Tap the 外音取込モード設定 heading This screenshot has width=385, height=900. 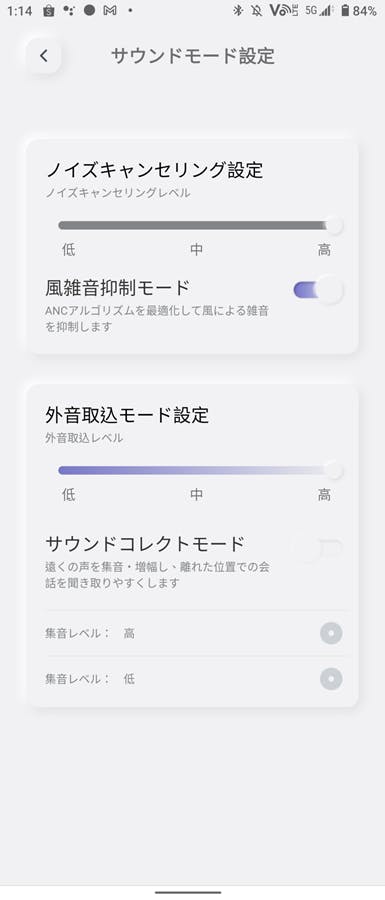coord(127,414)
